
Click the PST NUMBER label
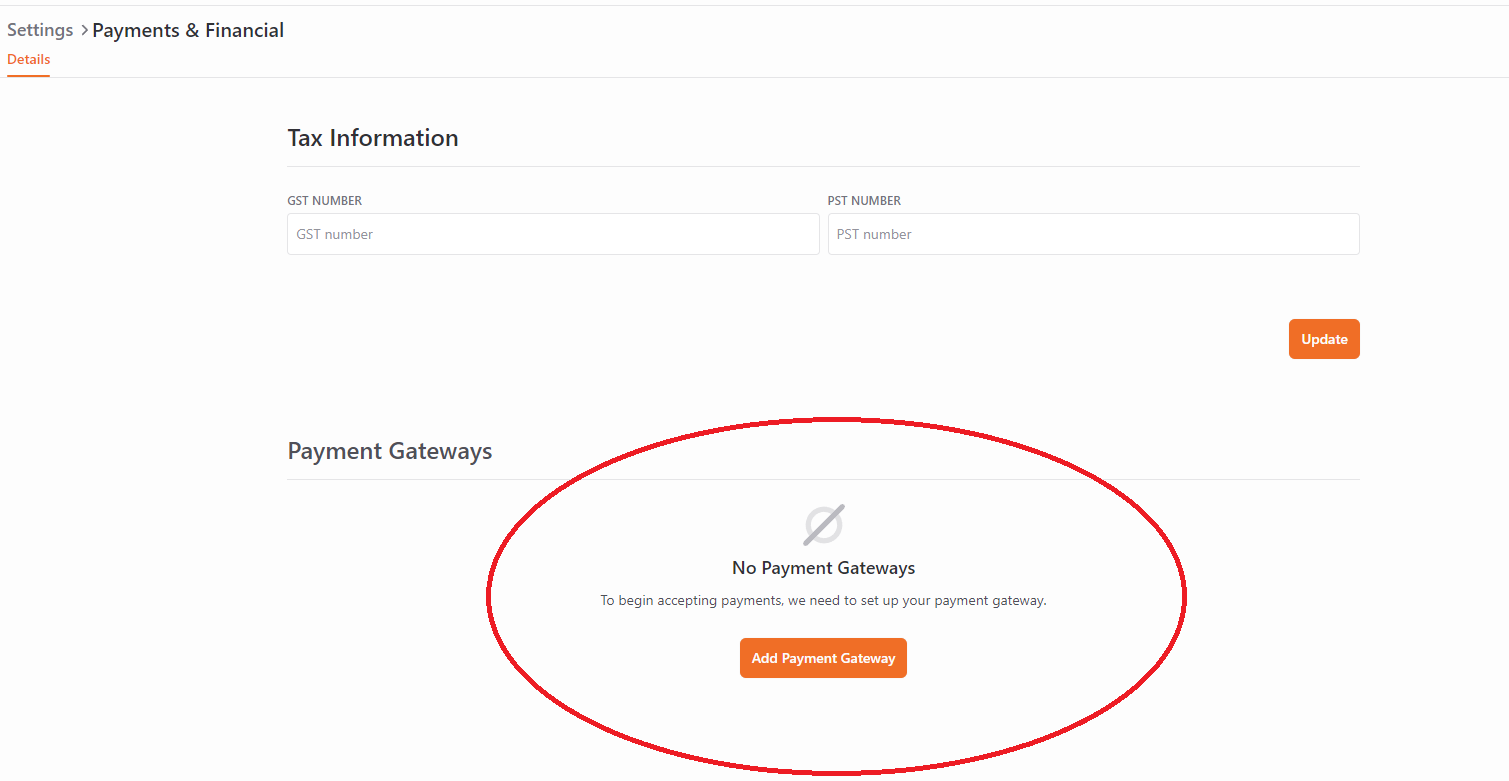864,201
